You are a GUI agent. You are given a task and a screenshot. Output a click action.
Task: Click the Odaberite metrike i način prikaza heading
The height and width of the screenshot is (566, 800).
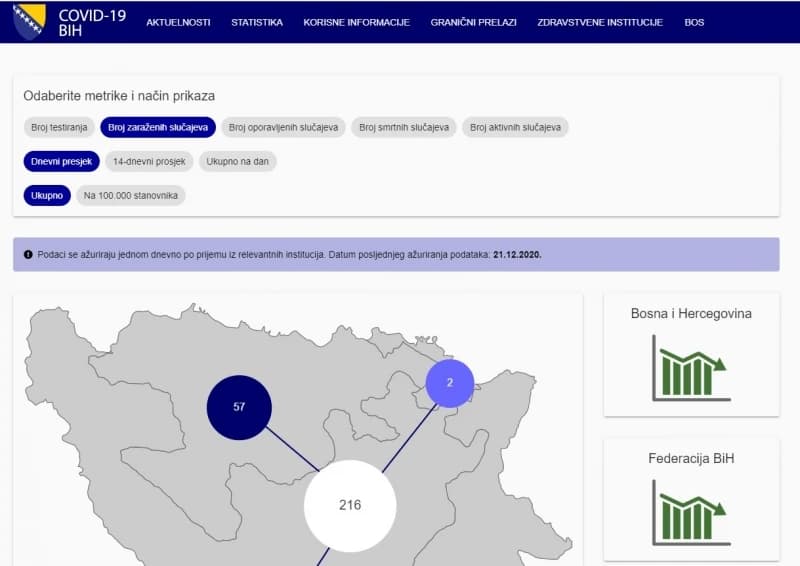tap(119, 96)
